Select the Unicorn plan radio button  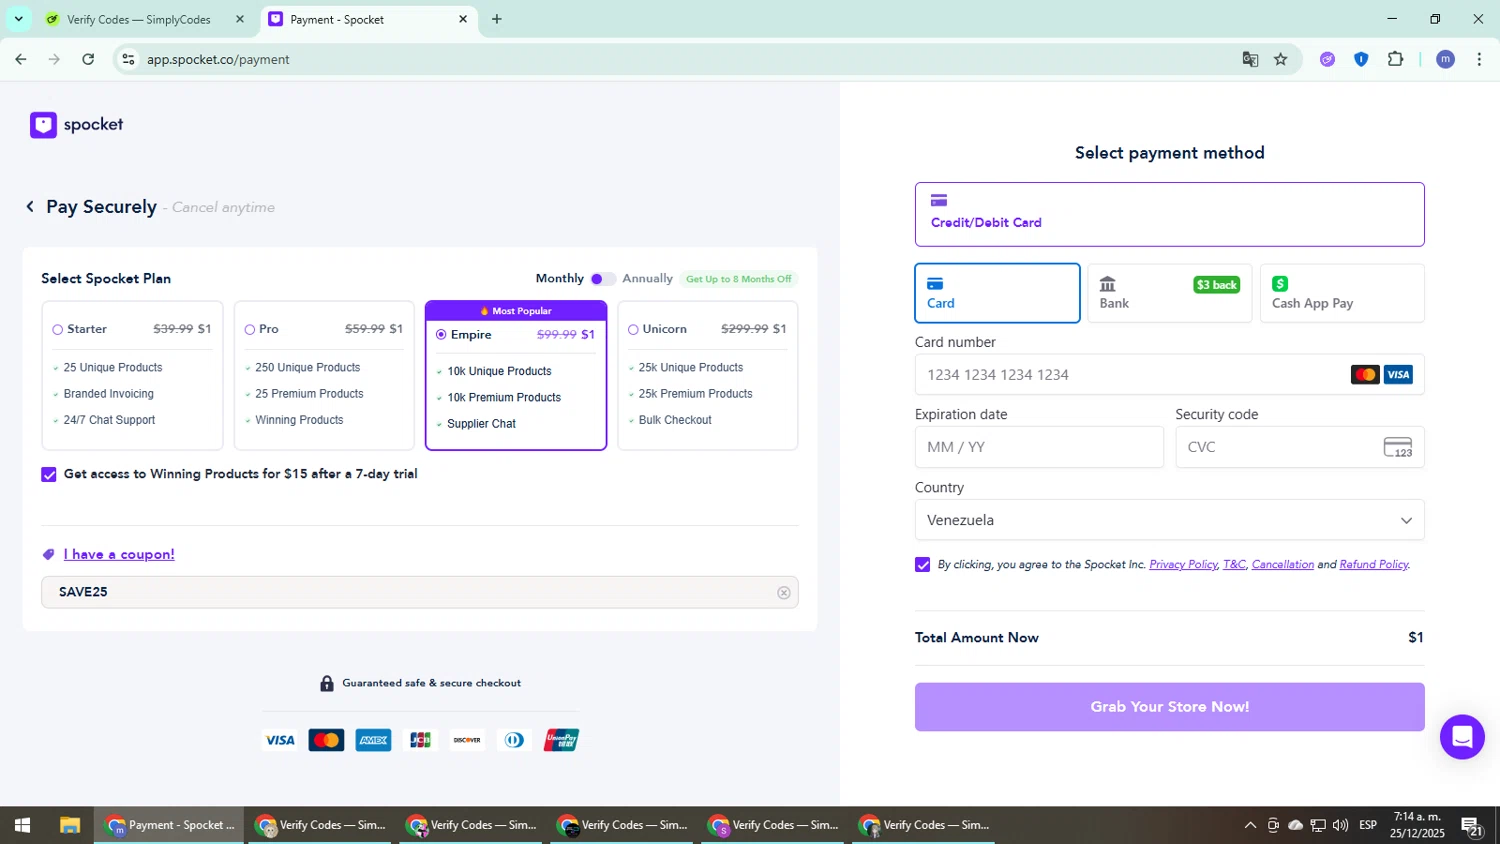tap(633, 329)
